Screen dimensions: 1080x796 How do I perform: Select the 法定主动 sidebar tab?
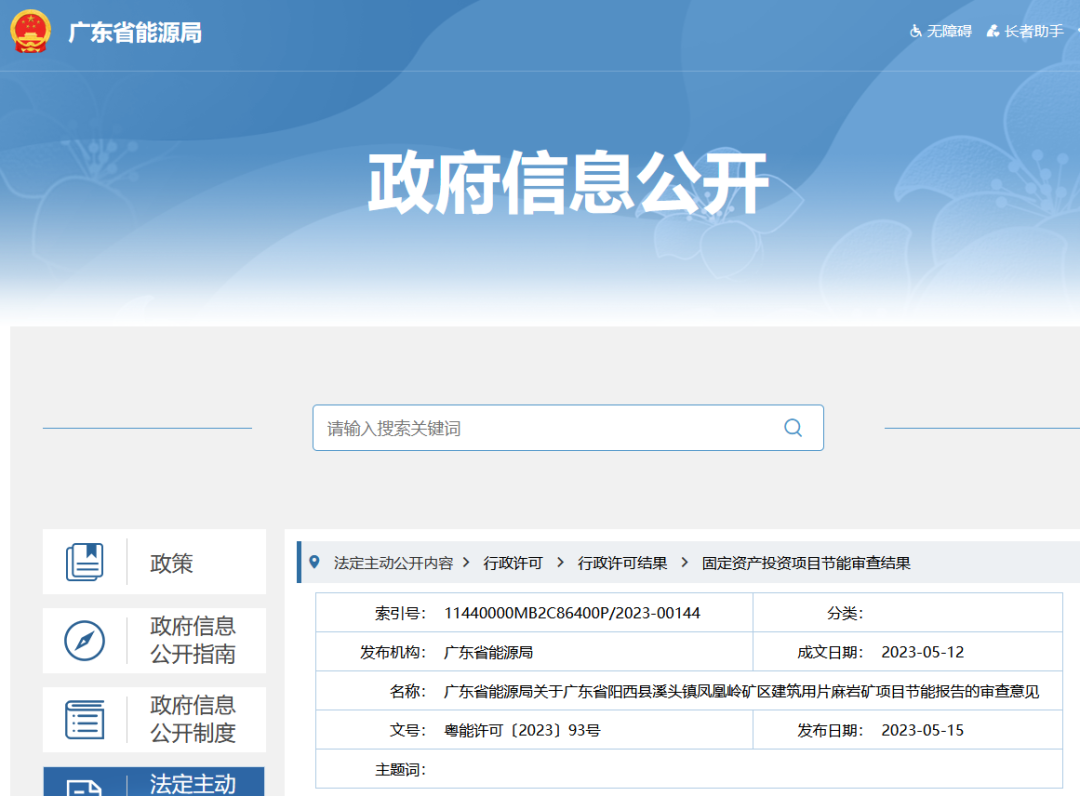click(x=192, y=783)
